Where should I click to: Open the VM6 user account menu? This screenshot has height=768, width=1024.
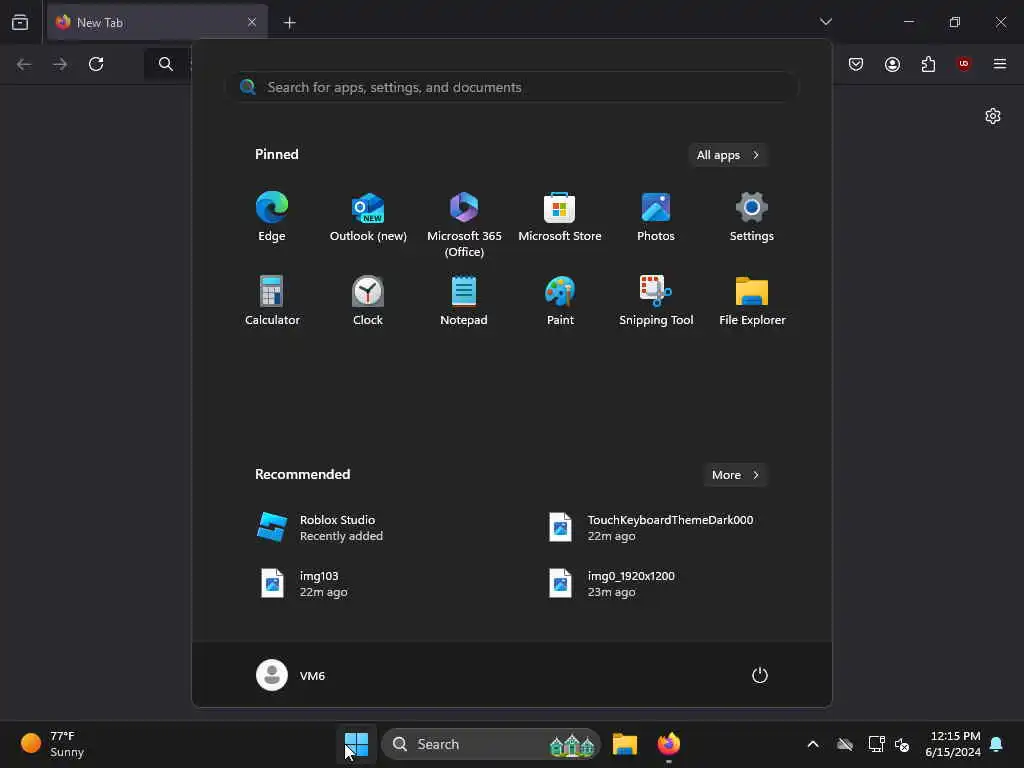291,675
